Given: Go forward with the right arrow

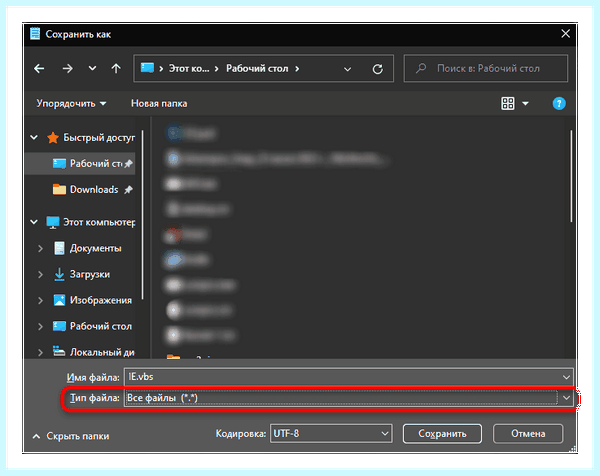Looking at the screenshot, I should click(68, 69).
